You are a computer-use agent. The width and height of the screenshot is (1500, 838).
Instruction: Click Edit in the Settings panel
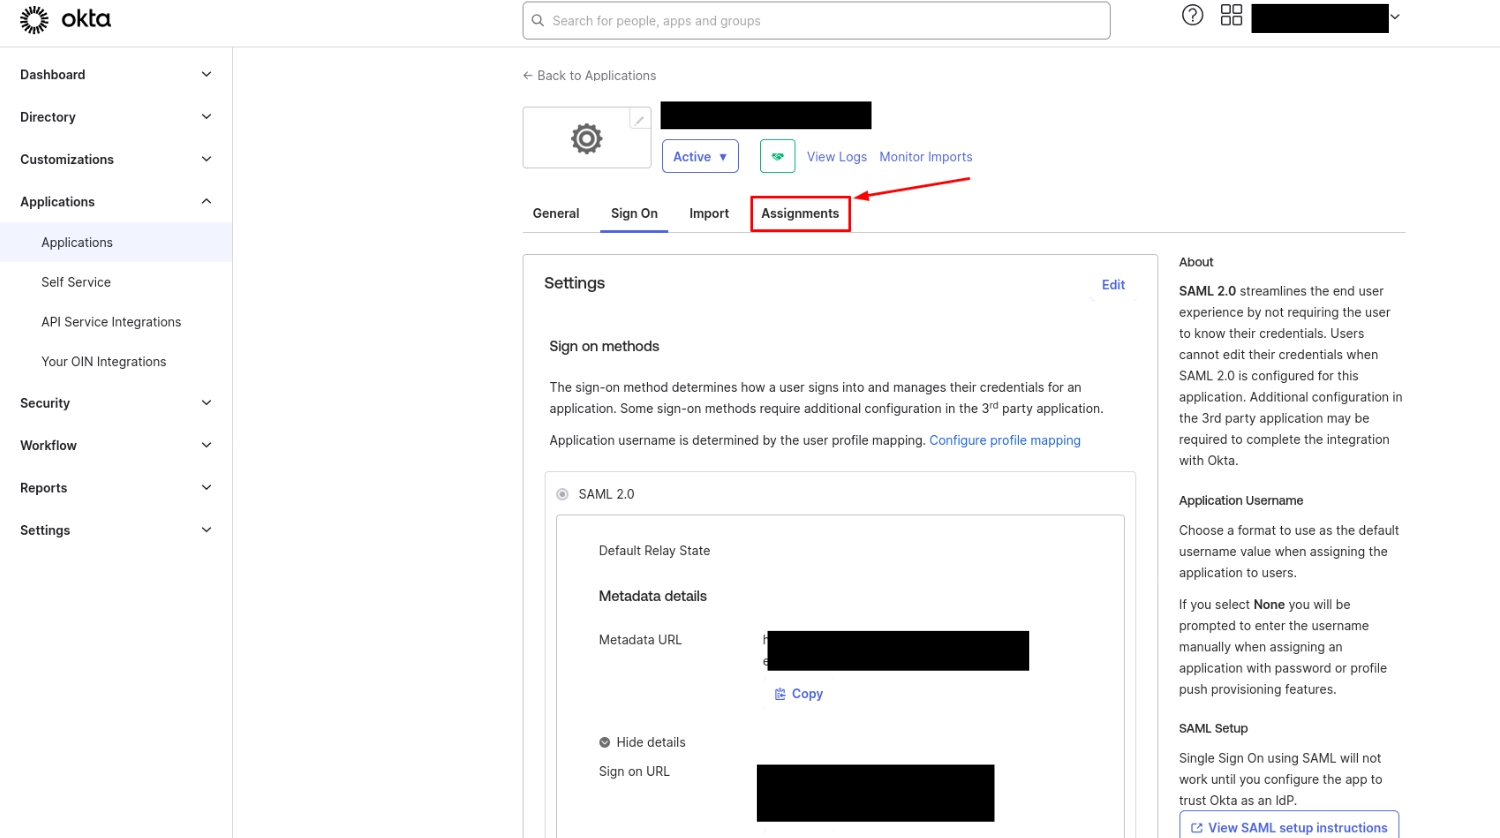coord(1113,285)
